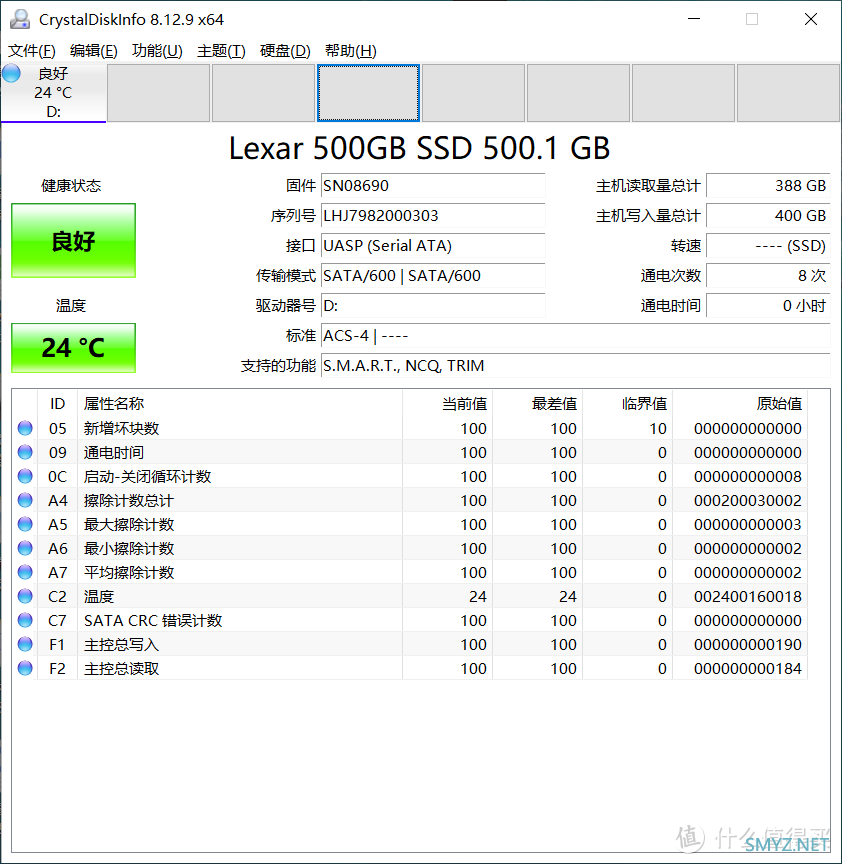Minimize the CrystalDiskInfo window
This screenshot has height=864, width=842.
(x=694, y=19)
